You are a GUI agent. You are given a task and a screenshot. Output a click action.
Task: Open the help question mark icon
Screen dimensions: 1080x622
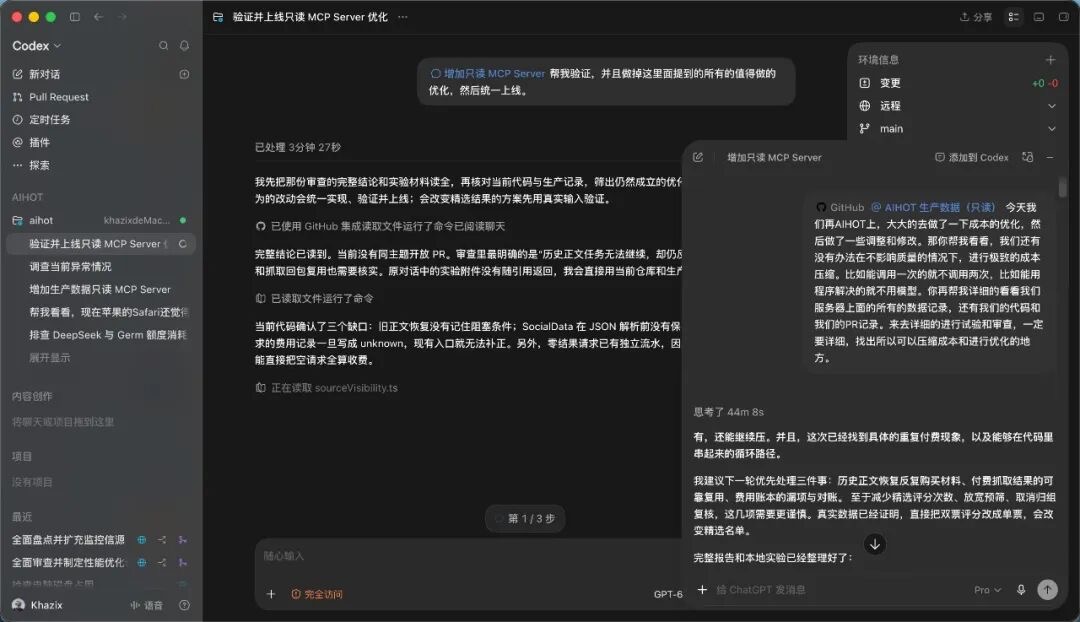[x=184, y=605]
